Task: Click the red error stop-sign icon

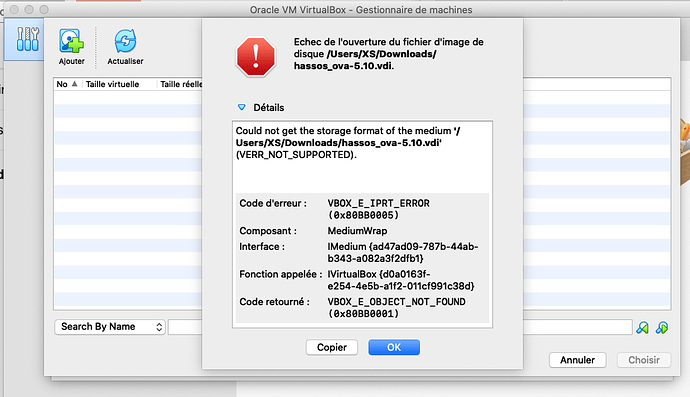Action: (256, 57)
